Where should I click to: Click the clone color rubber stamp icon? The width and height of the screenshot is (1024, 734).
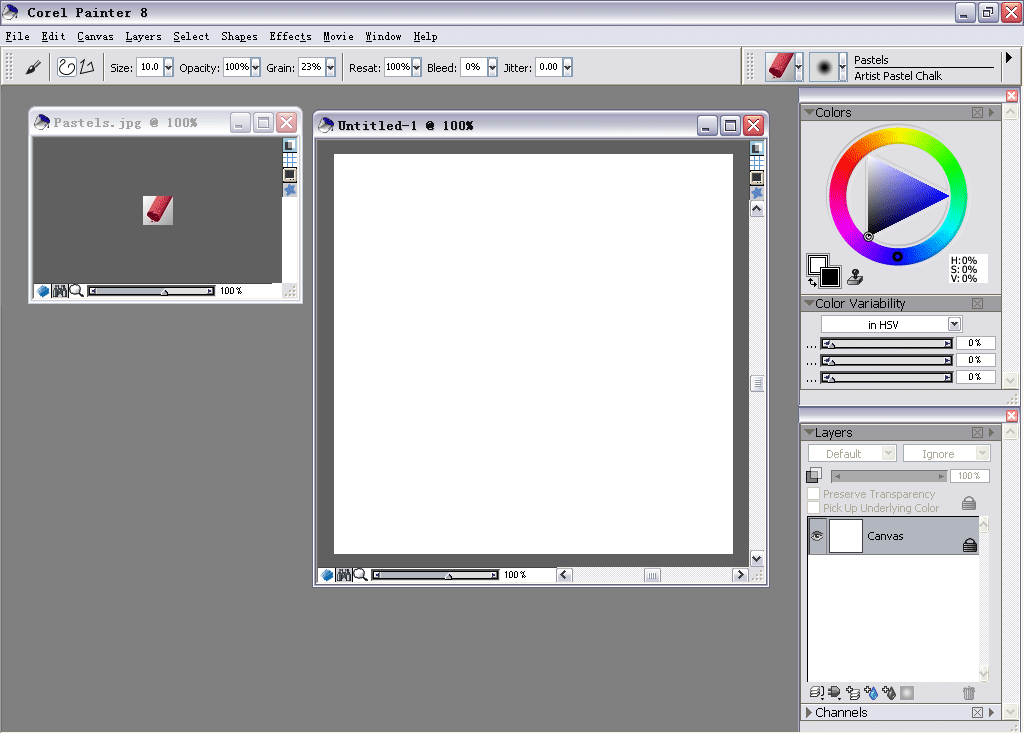[x=855, y=278]
